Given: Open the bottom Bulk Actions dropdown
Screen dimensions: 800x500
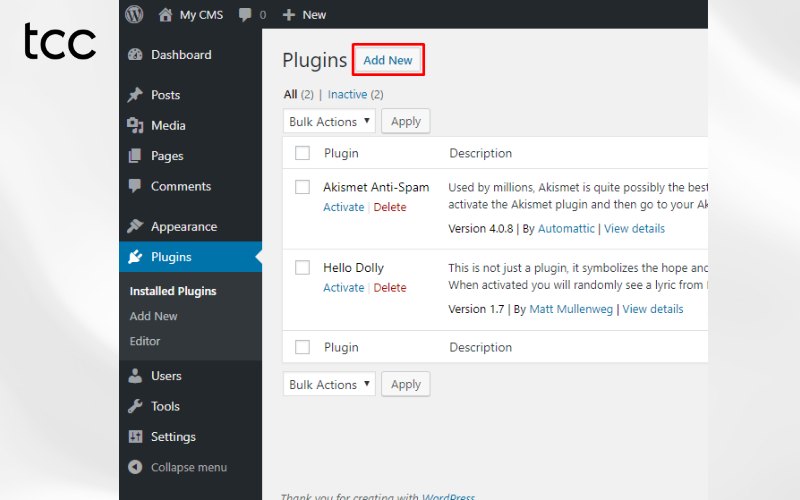Looking at the screenshot, I should (329, 384).
